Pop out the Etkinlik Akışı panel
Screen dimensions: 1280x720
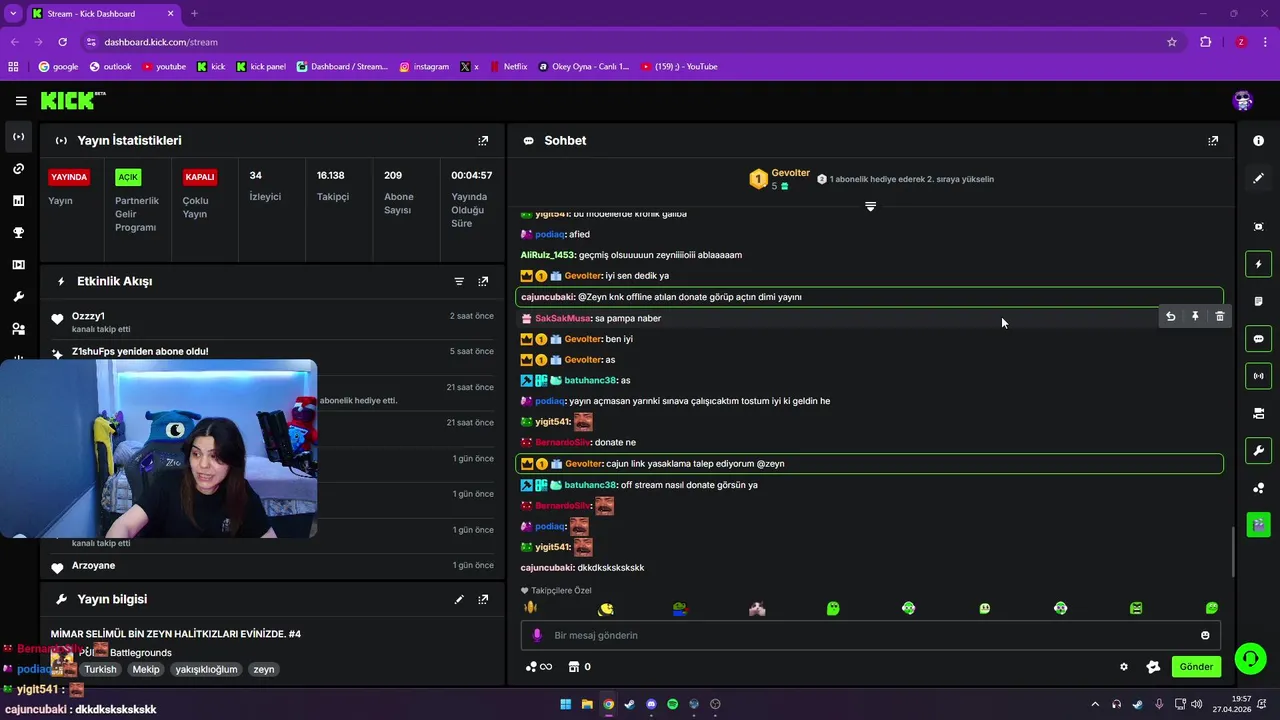click(x=483, y=282)
